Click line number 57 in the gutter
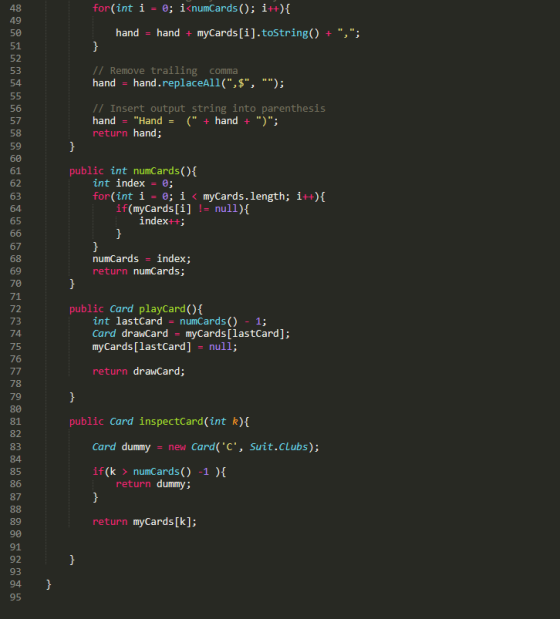The image size is (560, 619). (15, 121)
